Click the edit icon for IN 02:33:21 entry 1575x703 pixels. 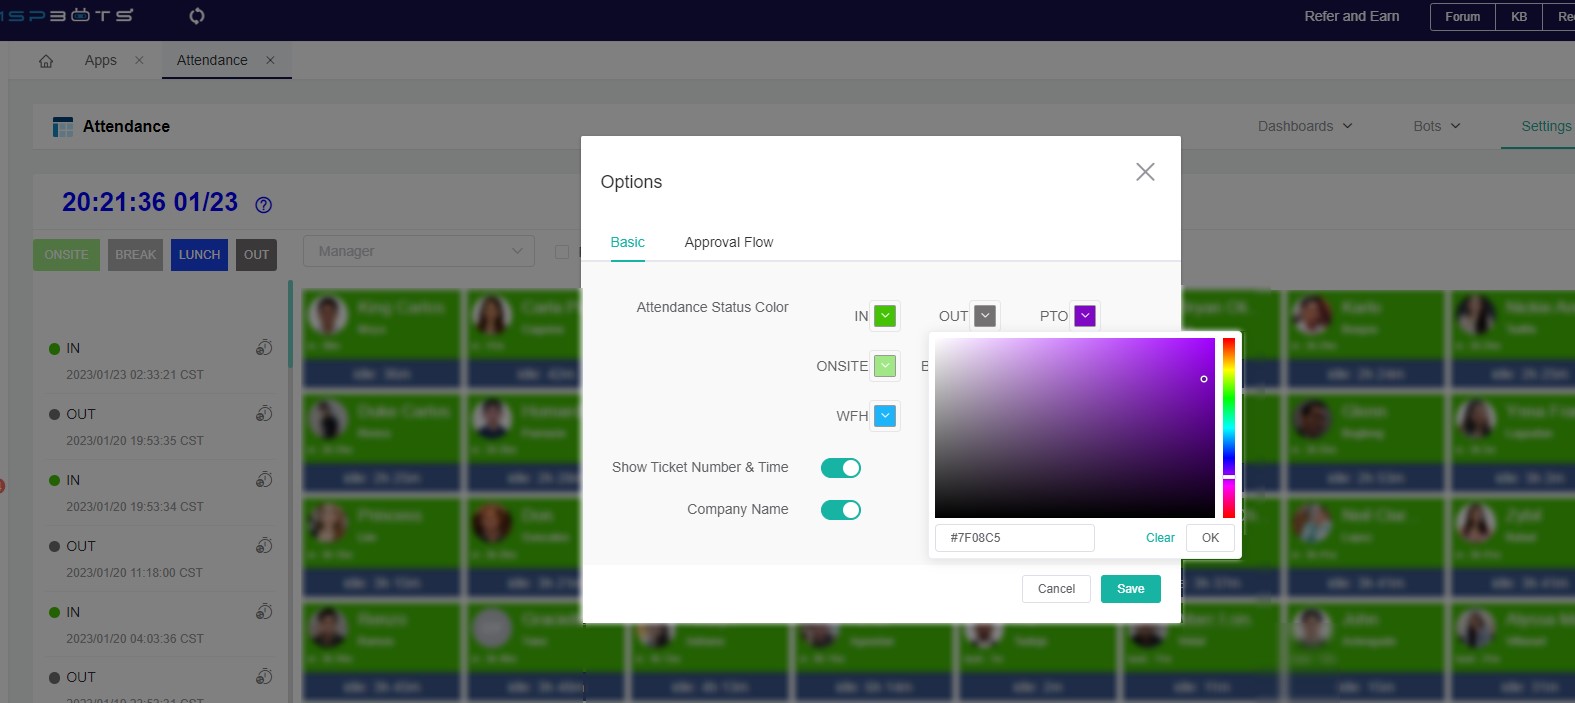[264, 347]
